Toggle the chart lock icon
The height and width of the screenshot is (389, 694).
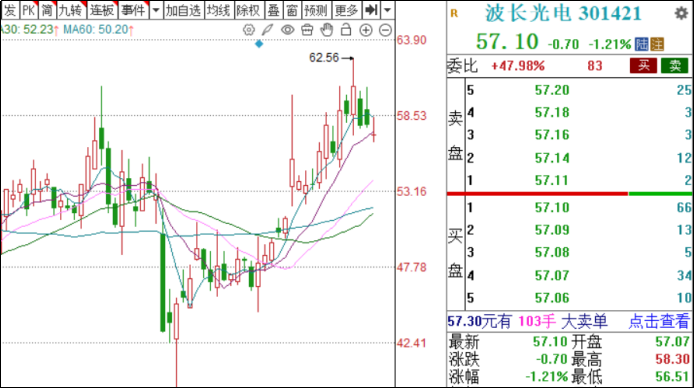click(x=346, y=30)
